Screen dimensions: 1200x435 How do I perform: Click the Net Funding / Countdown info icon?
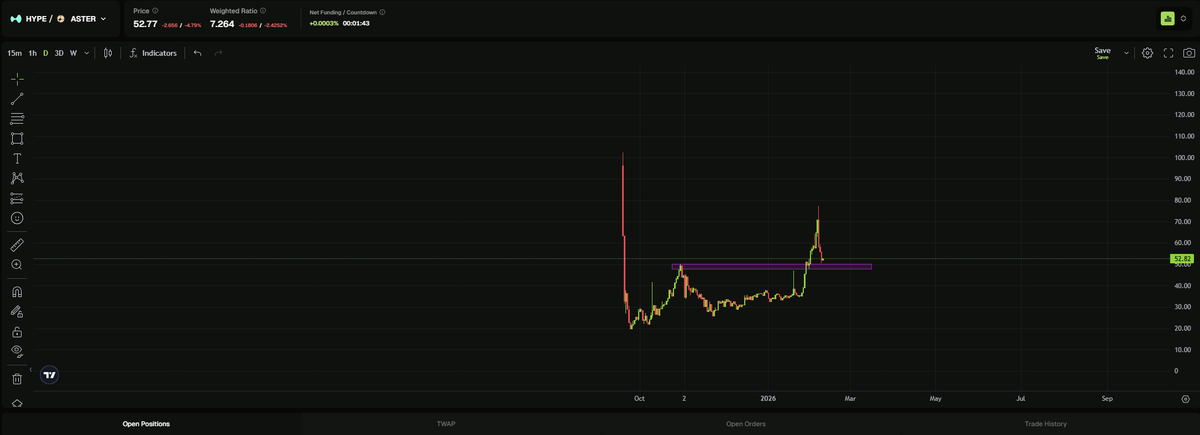point(382,12)
